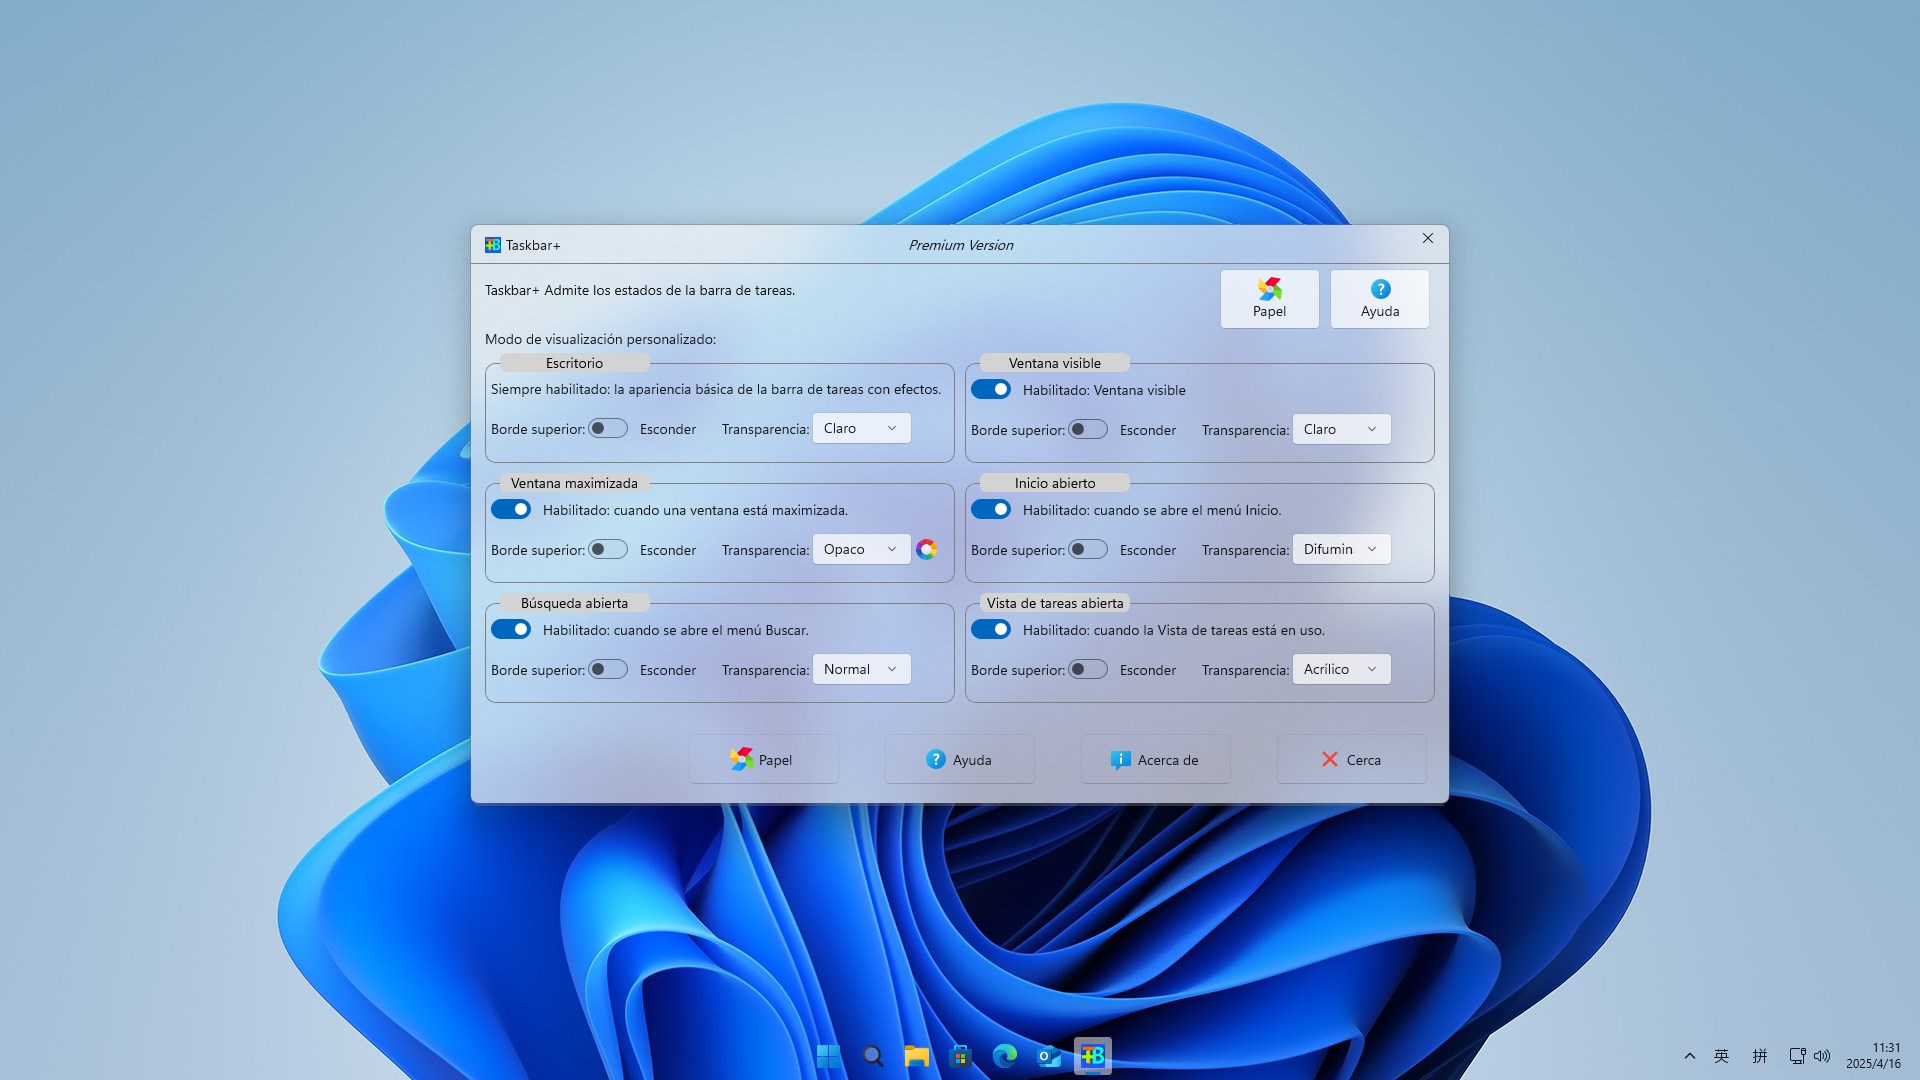Open Escritorio Transparencia dropdown showing Claro

(x=861, y=428)
